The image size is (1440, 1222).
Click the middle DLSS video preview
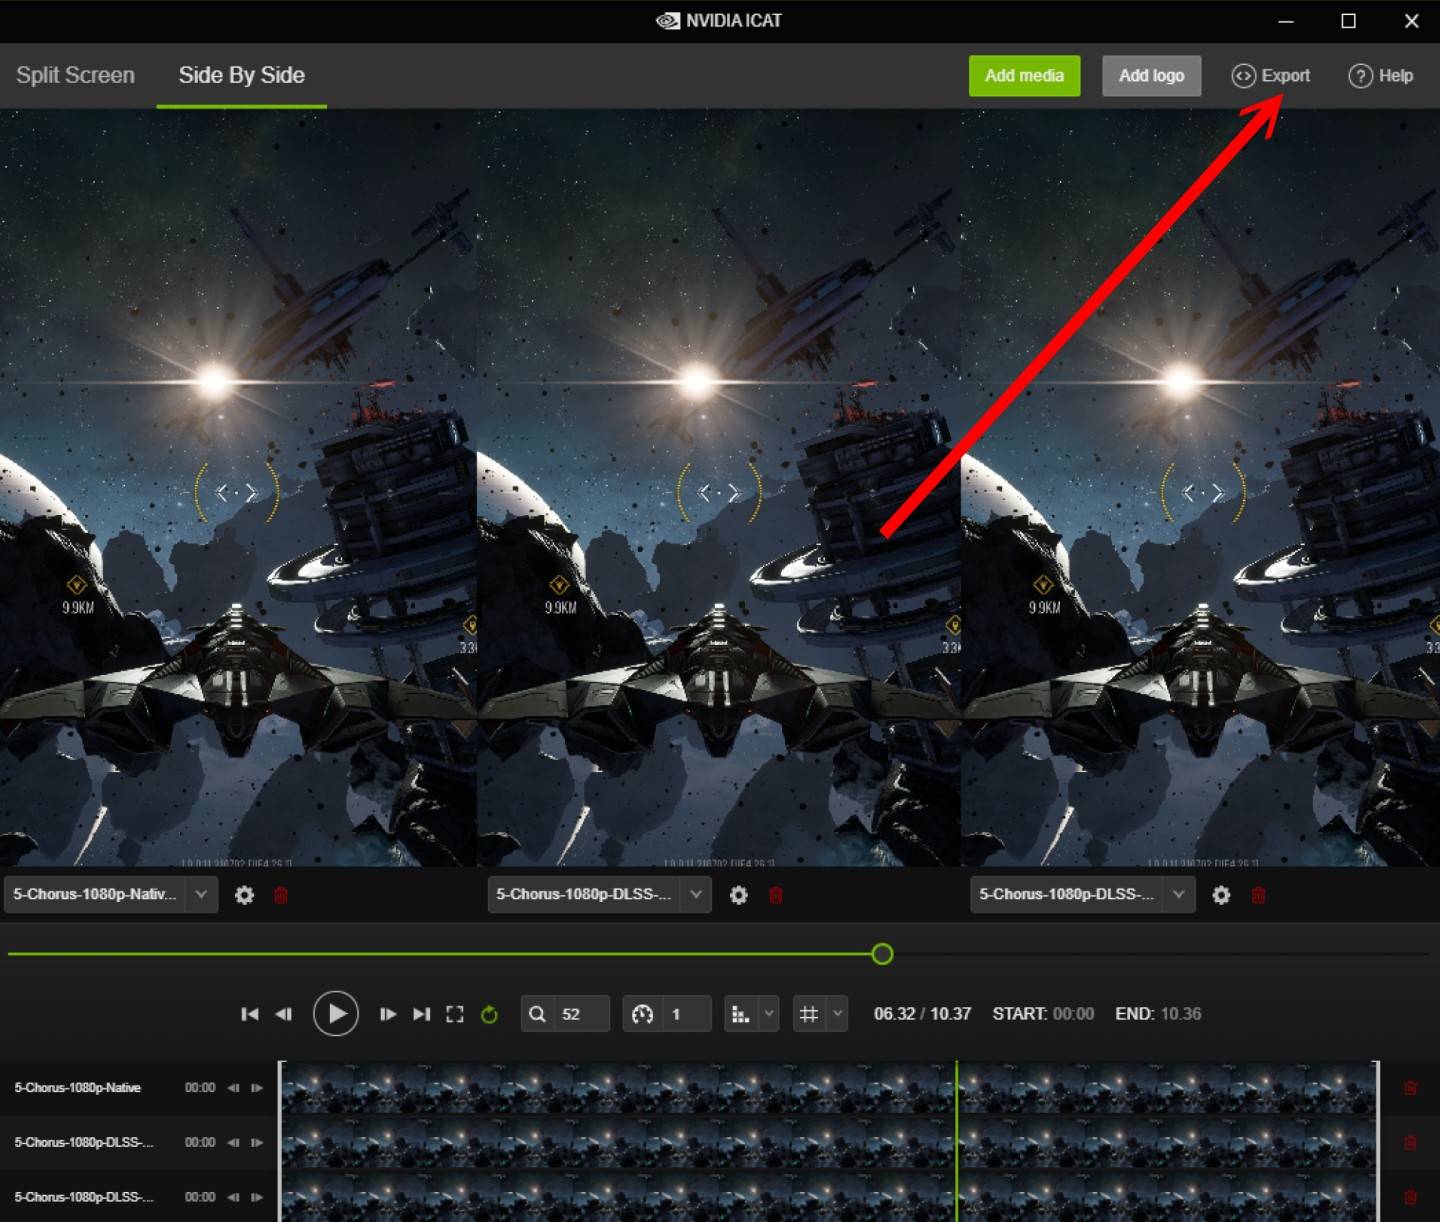click(x=719, y=487)
